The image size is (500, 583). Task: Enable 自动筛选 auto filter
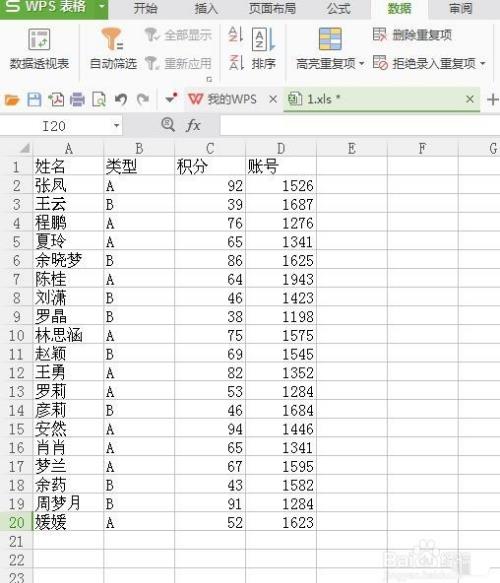point(113,49)
